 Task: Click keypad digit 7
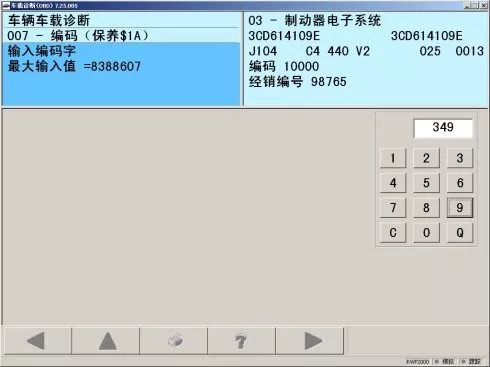pos(393,208)
